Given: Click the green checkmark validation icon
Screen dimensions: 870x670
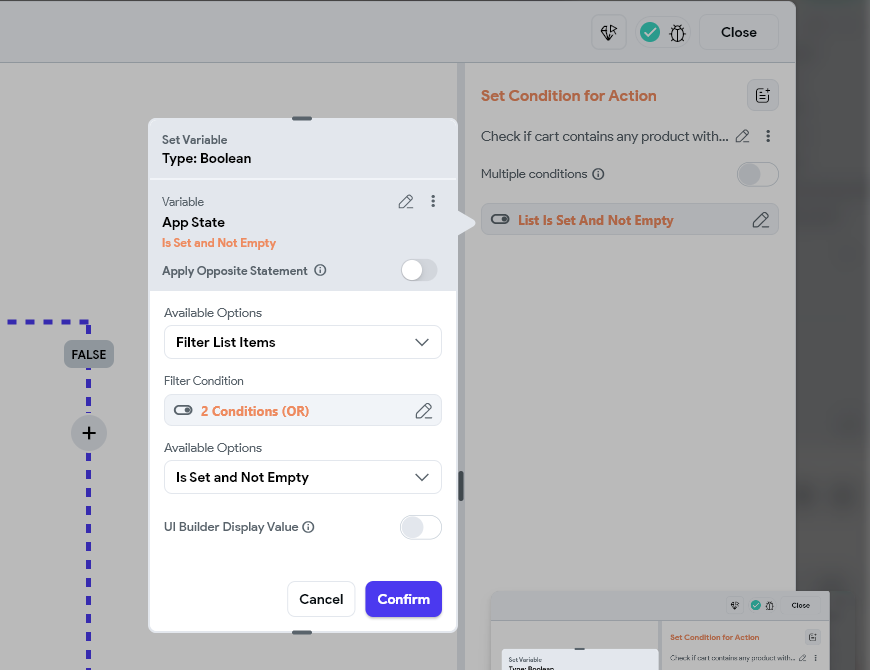Looking at the screenshot, I should tap(650, 32).
